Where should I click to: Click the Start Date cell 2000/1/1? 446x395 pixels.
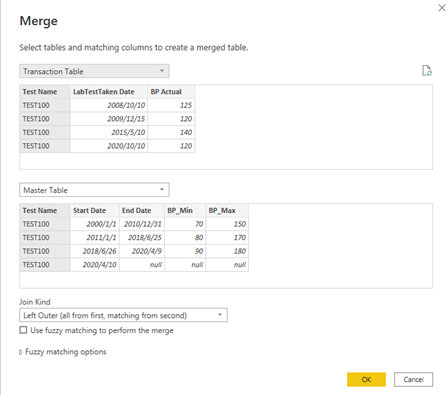[x=95, y=224]
